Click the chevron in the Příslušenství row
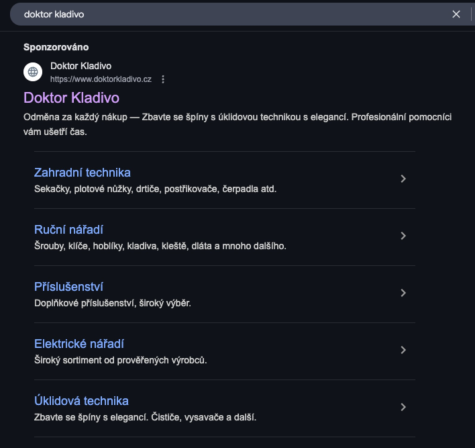Screen dimensions: 475x448 pyautogui.click(x=403, y=293)
